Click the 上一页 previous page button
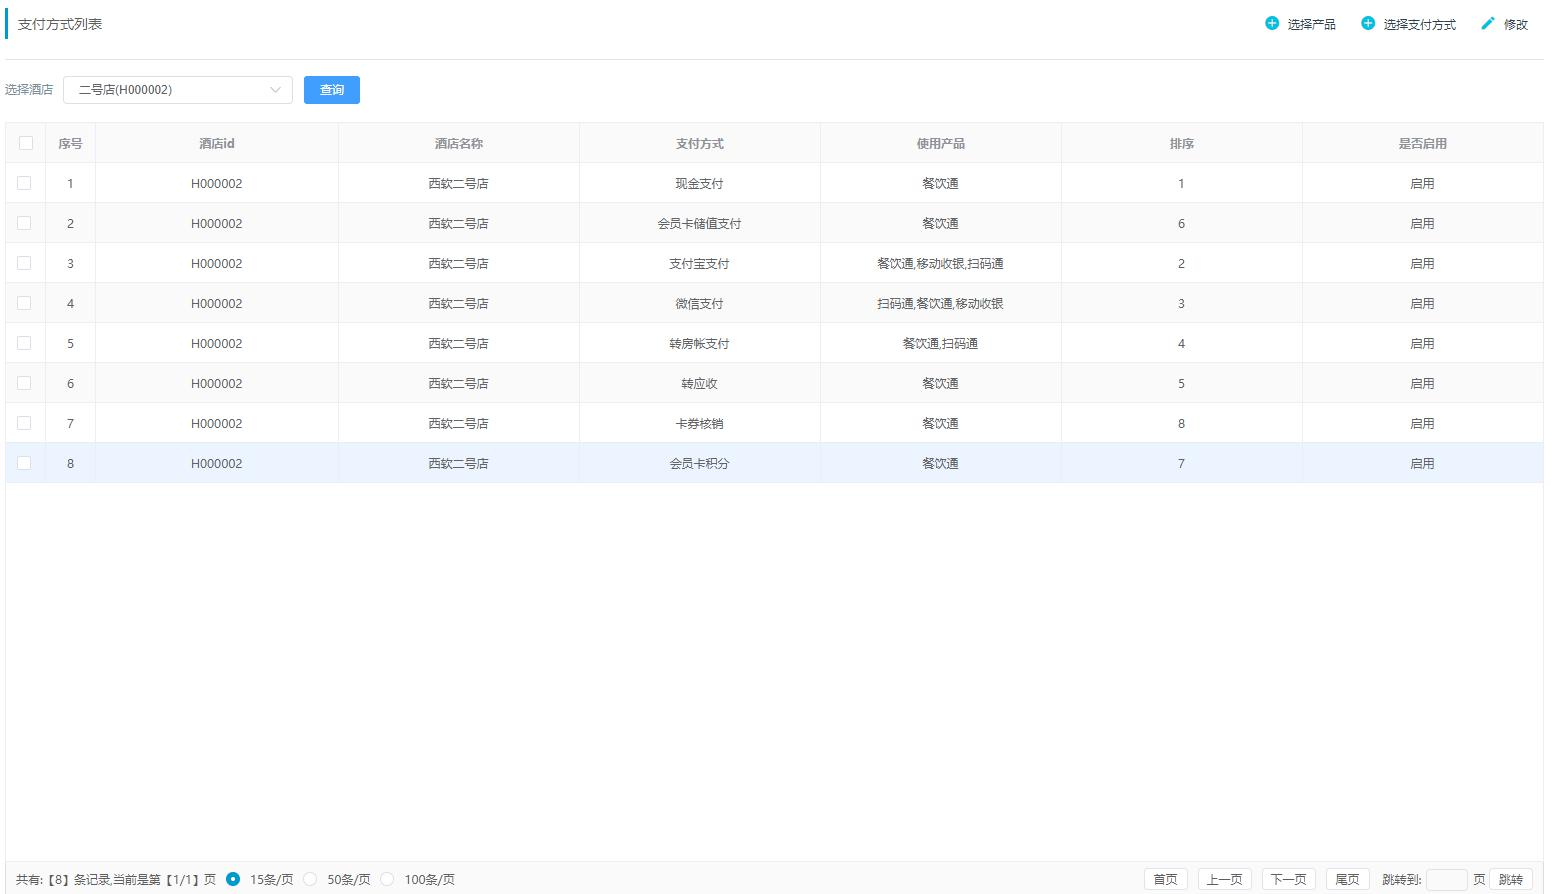The image size is (1554, 894). click(1224, 880)
